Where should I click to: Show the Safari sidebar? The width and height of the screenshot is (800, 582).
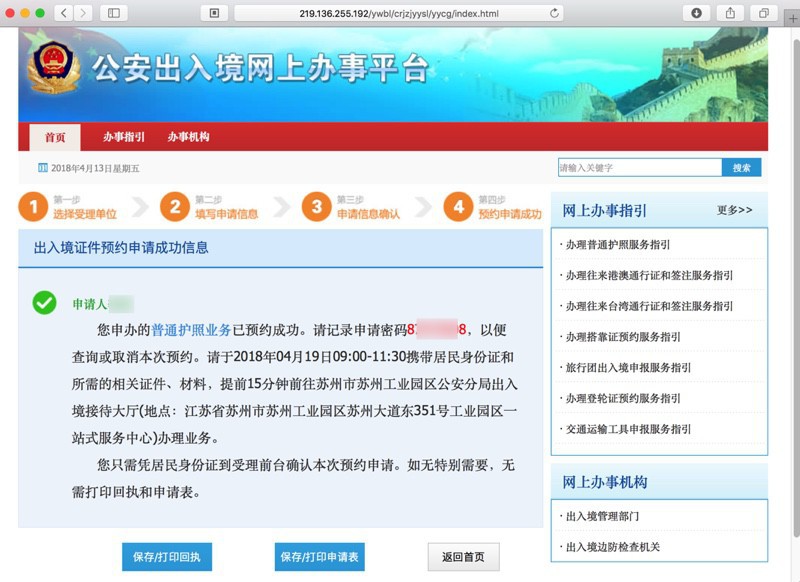114,13
